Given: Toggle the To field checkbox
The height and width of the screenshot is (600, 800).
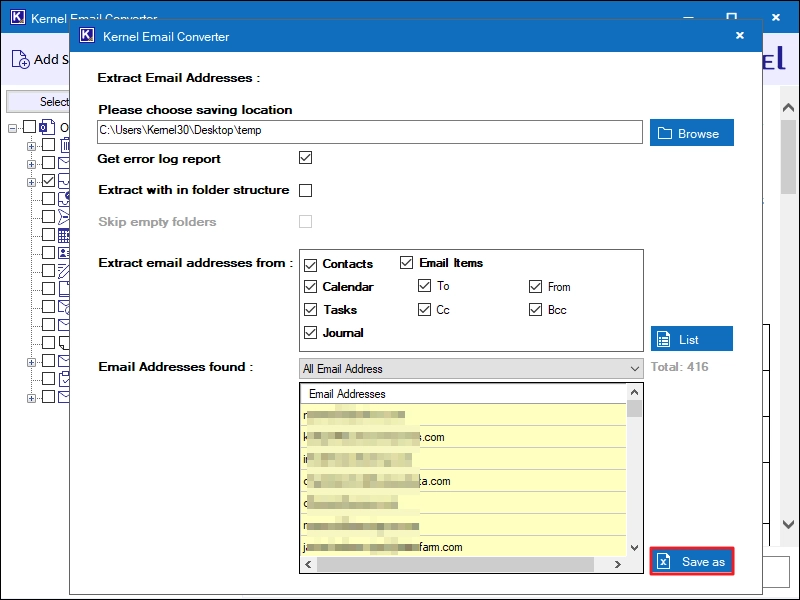Looking at the screenshot, I should (x=424, y=285).
